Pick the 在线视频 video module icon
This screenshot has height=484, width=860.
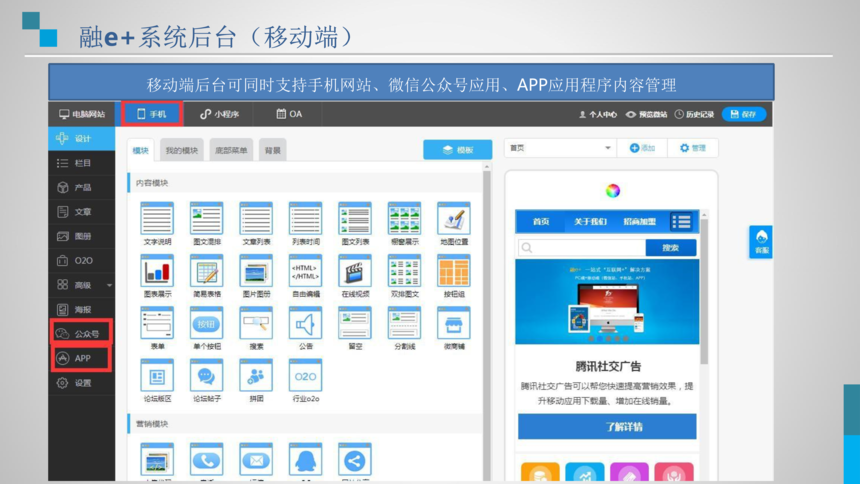[x=355, y=270]
